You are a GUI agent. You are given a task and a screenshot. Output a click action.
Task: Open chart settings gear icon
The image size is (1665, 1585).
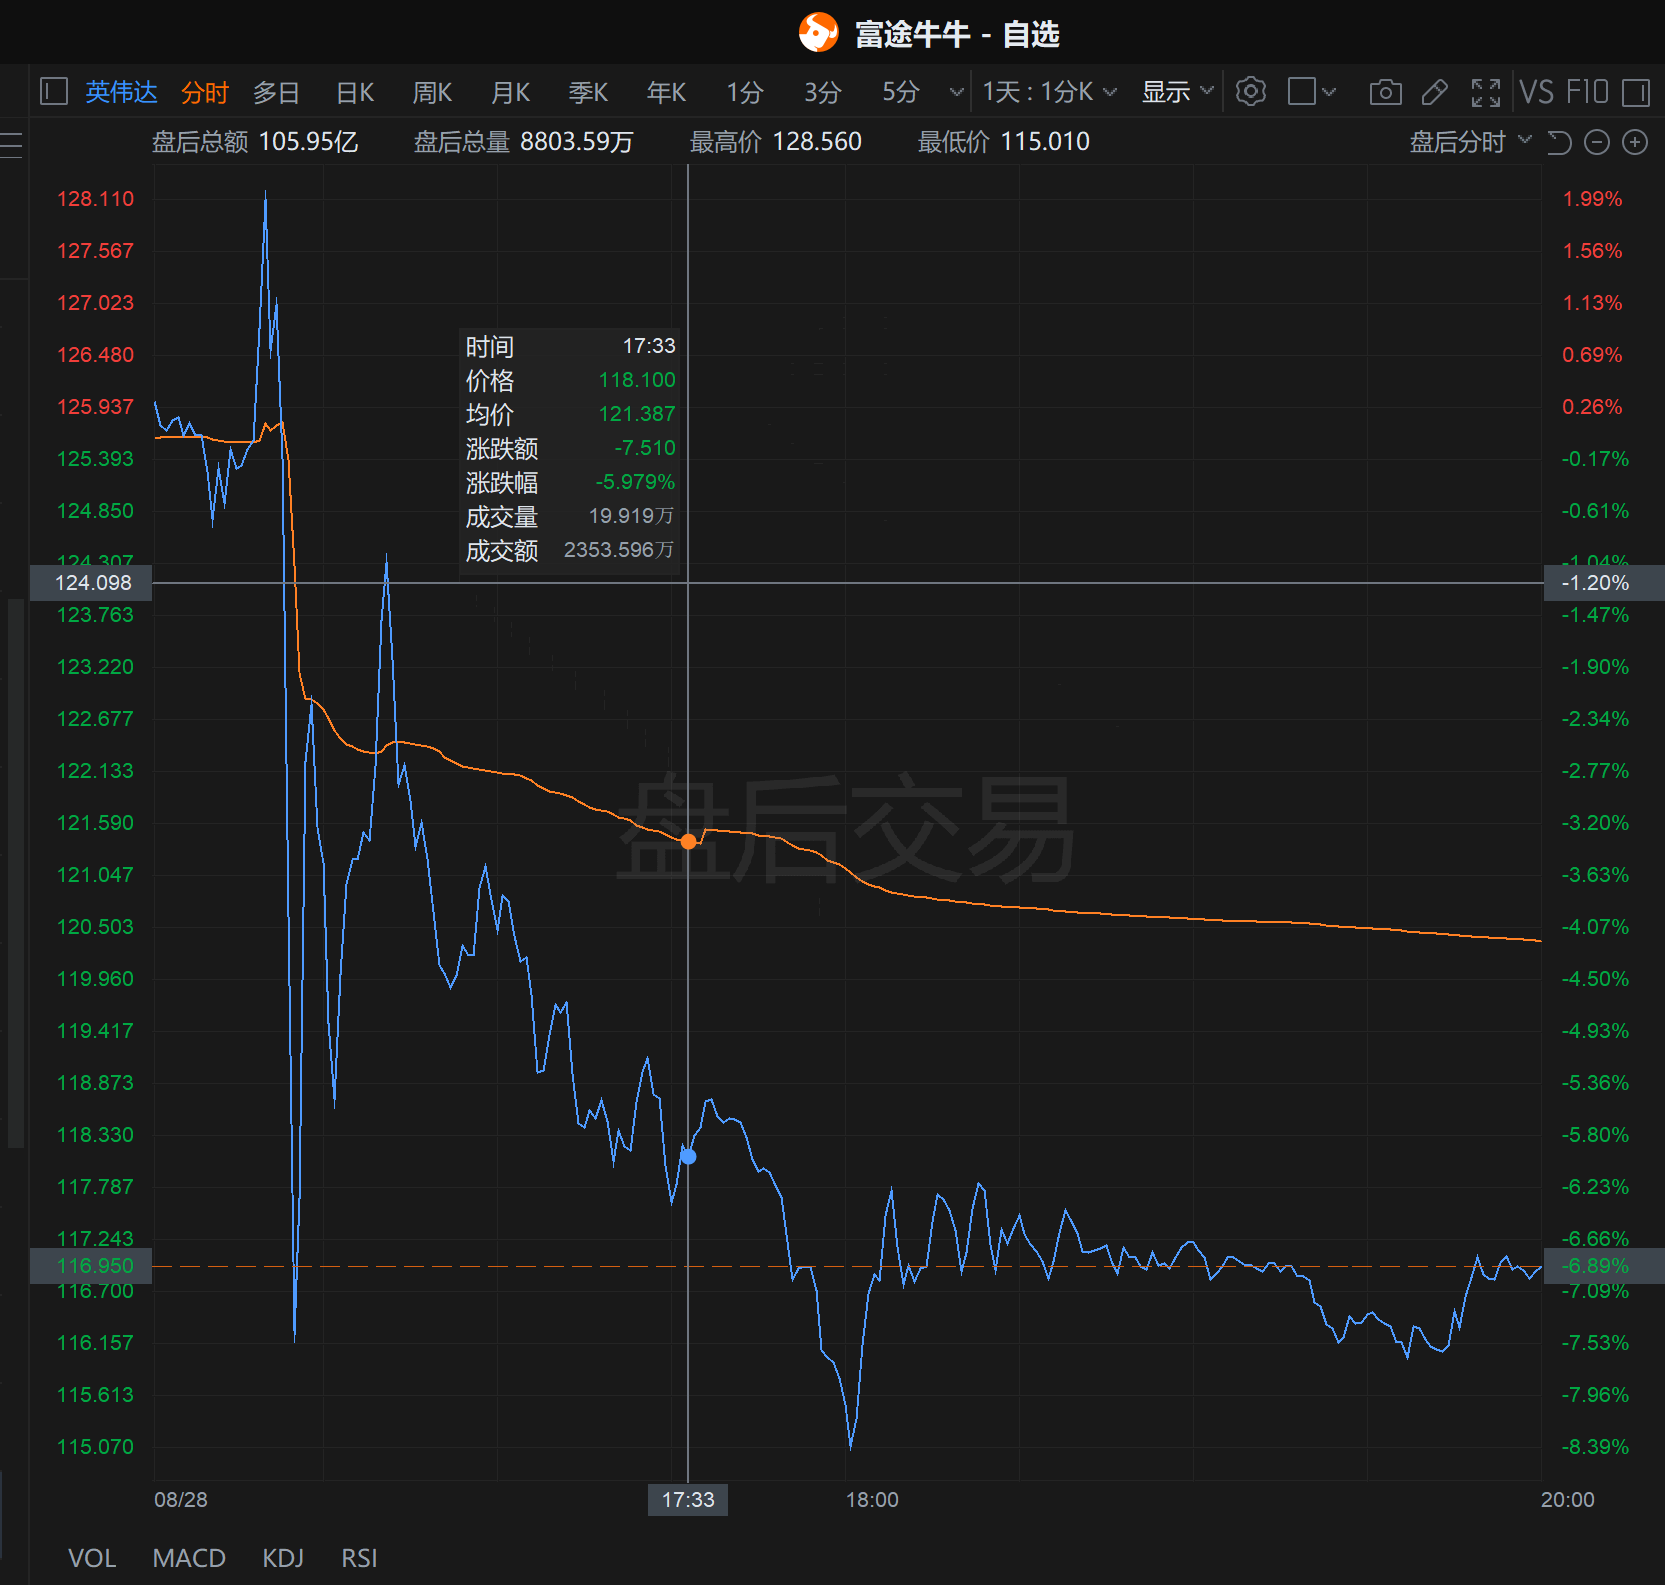[x=1250, y=92]
